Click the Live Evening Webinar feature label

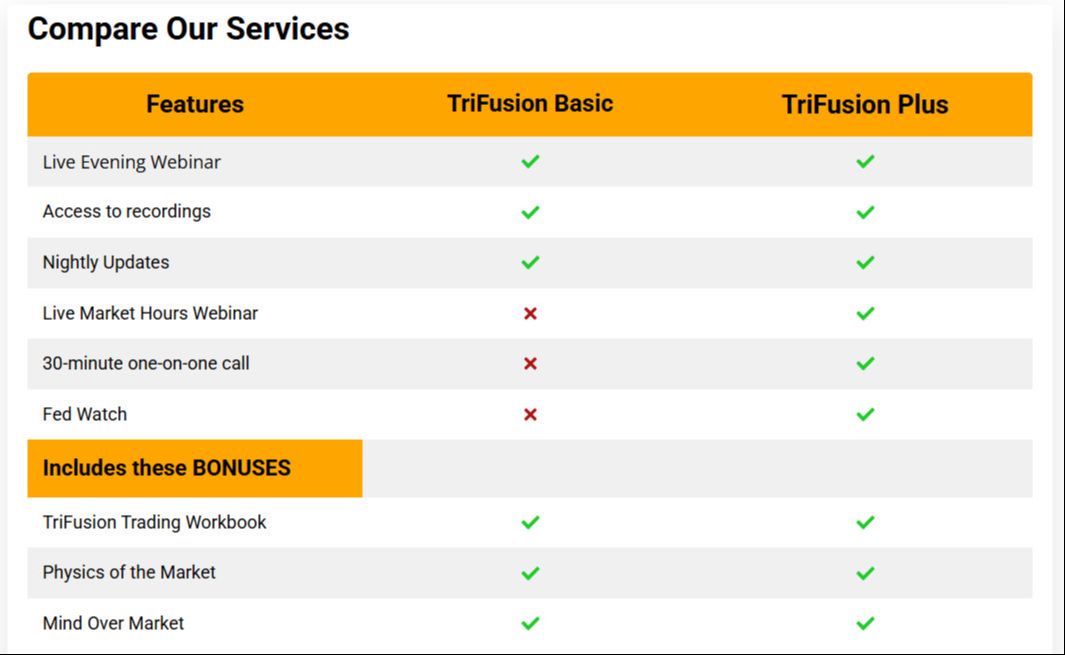(x=132, y=162)
